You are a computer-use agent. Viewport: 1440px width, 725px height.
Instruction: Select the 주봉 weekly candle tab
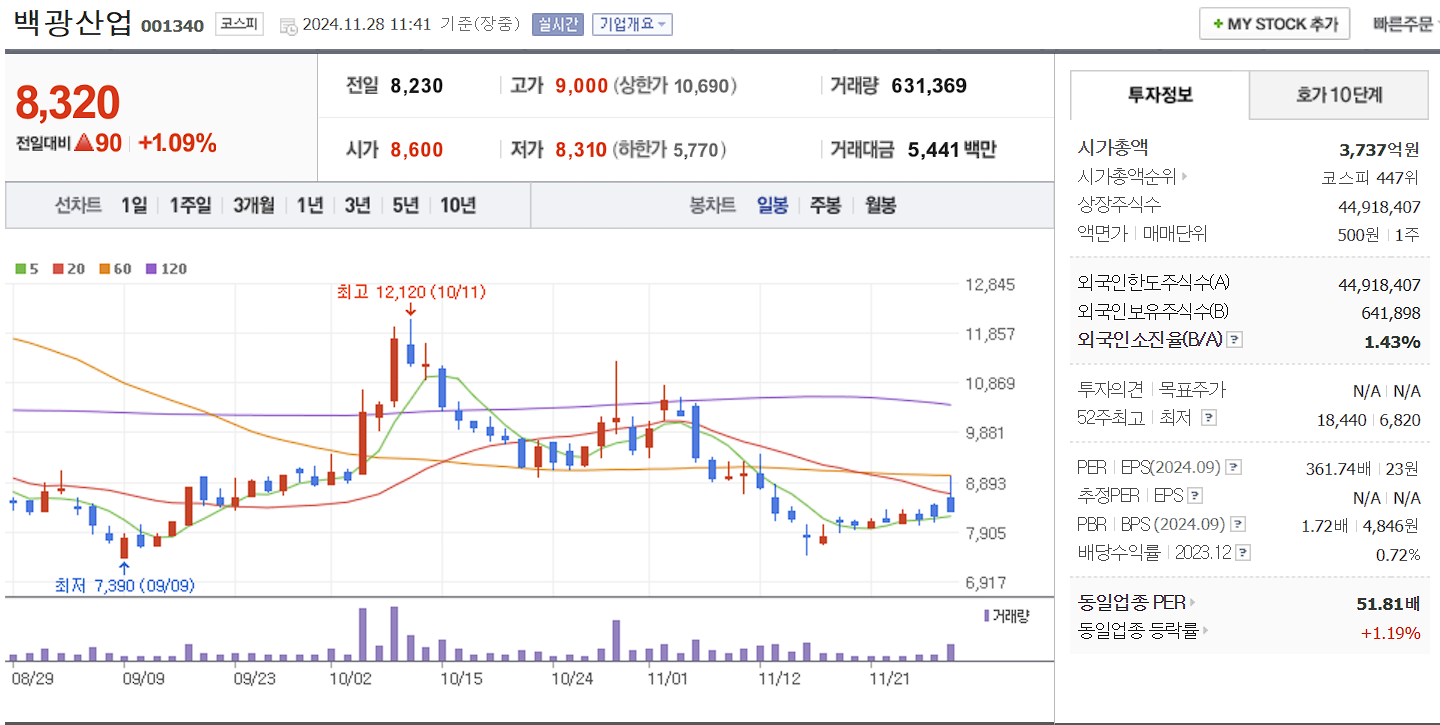(826, 204)
